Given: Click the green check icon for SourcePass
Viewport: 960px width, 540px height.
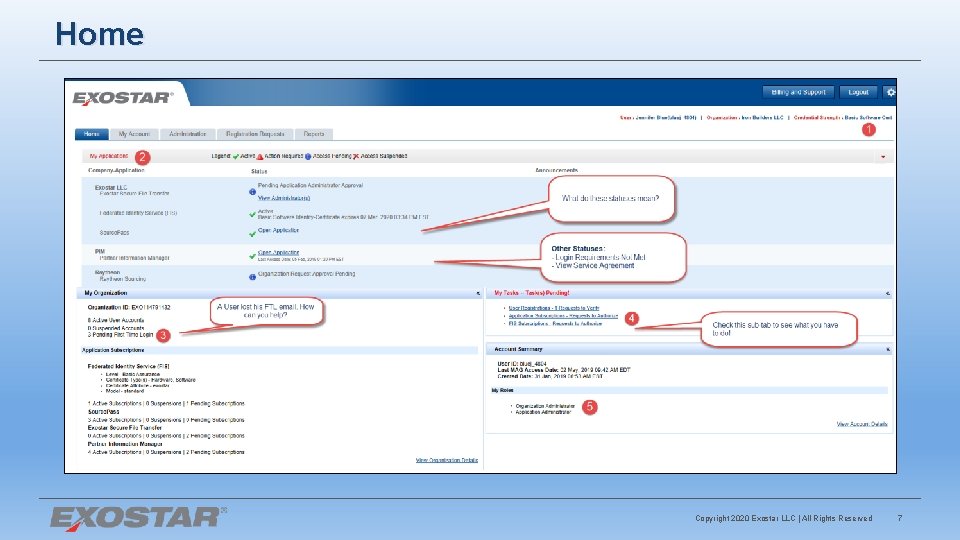Looking at the screenshot, I should 252,234.
